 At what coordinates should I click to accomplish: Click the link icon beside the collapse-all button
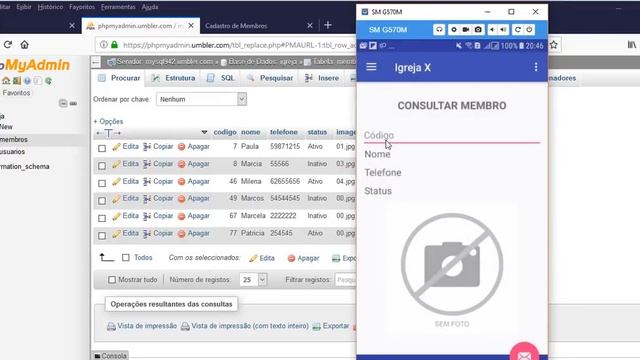click(x=73, y=103)
